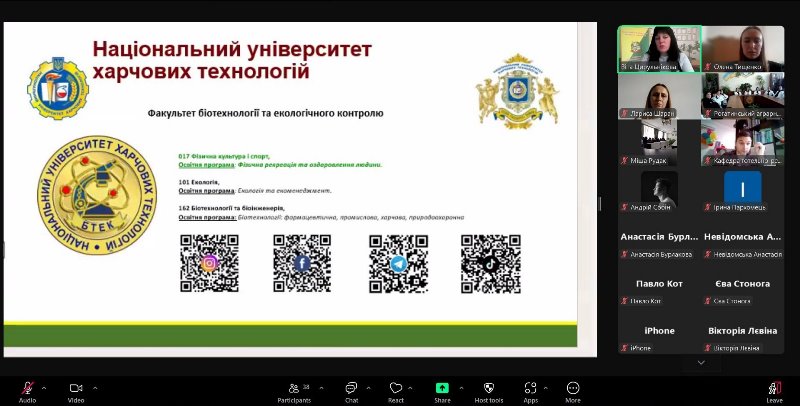Click green "Освітня програма" under 017
This screenshot has width=800, height=406.
click(x=206, y=165)
